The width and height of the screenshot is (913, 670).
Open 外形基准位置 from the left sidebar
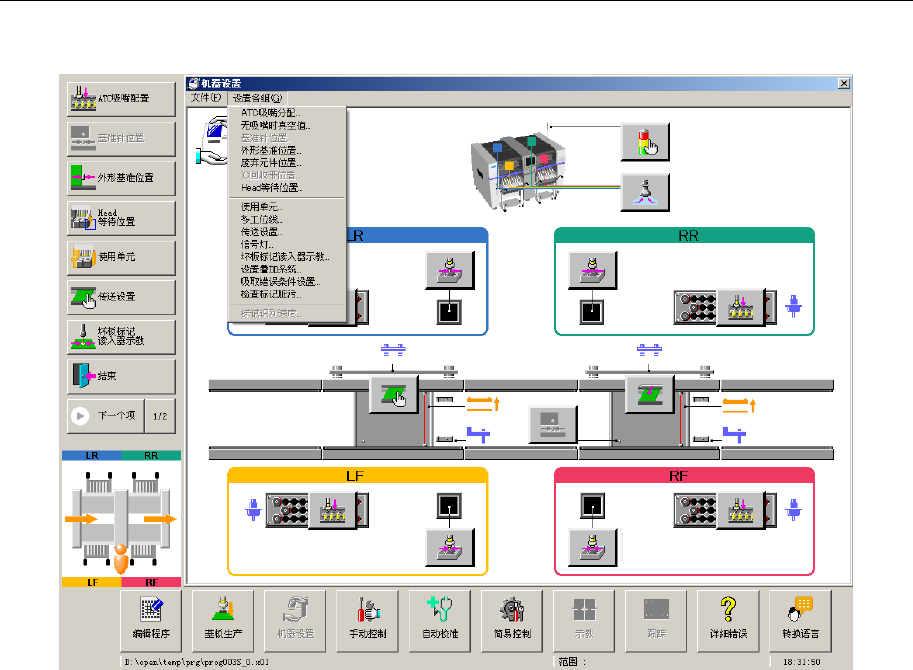121,178
